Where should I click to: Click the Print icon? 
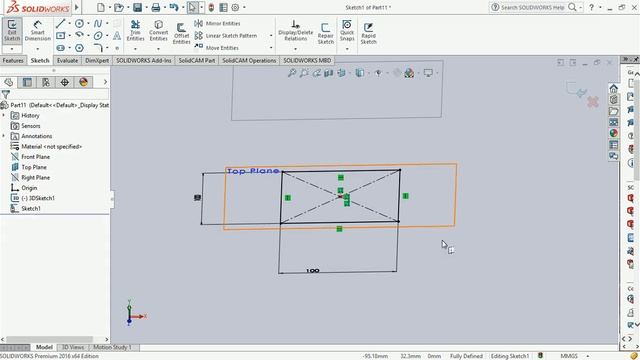[x=156, y=7]
